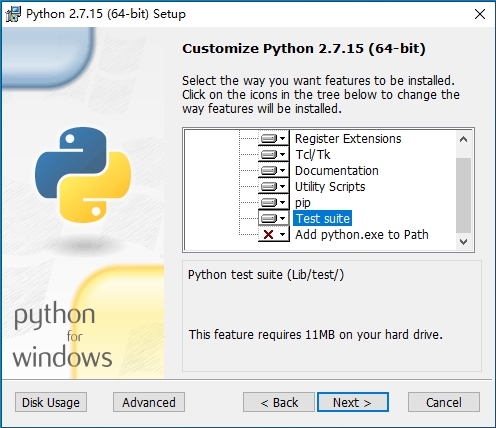Open dropdown arrow beside Add python.exe to Path
The image size is (496, 428).
click(x=283, y=234)
